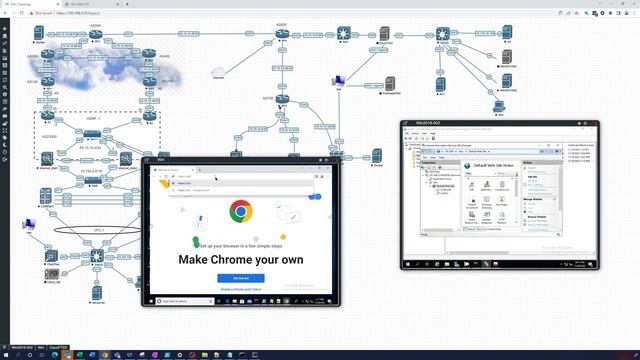Select the ClearPass node icon
Screen dimensions: 640x360
coord(51,256)
